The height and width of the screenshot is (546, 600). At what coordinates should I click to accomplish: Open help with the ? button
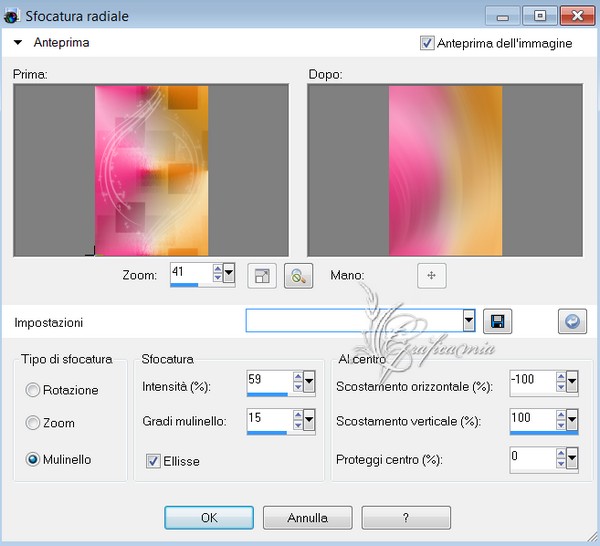tap(406, 518)
